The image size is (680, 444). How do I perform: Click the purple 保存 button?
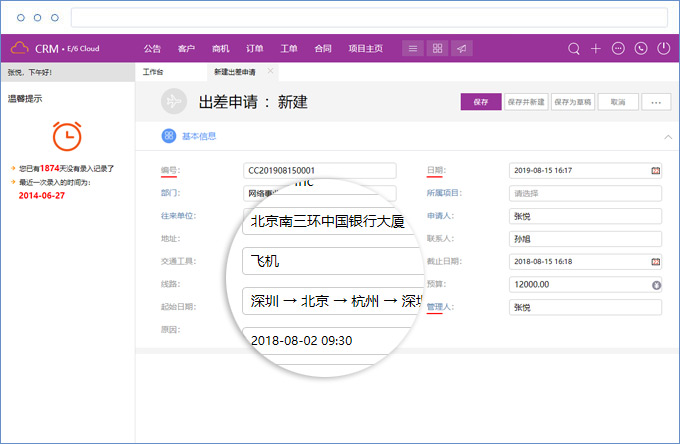(x=481, y=101)
